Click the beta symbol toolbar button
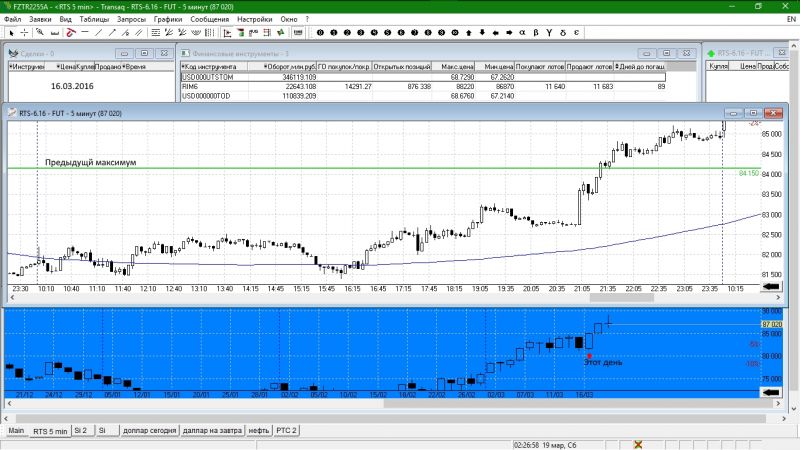This screenshot has height=450, width=800. click(536, 33)
